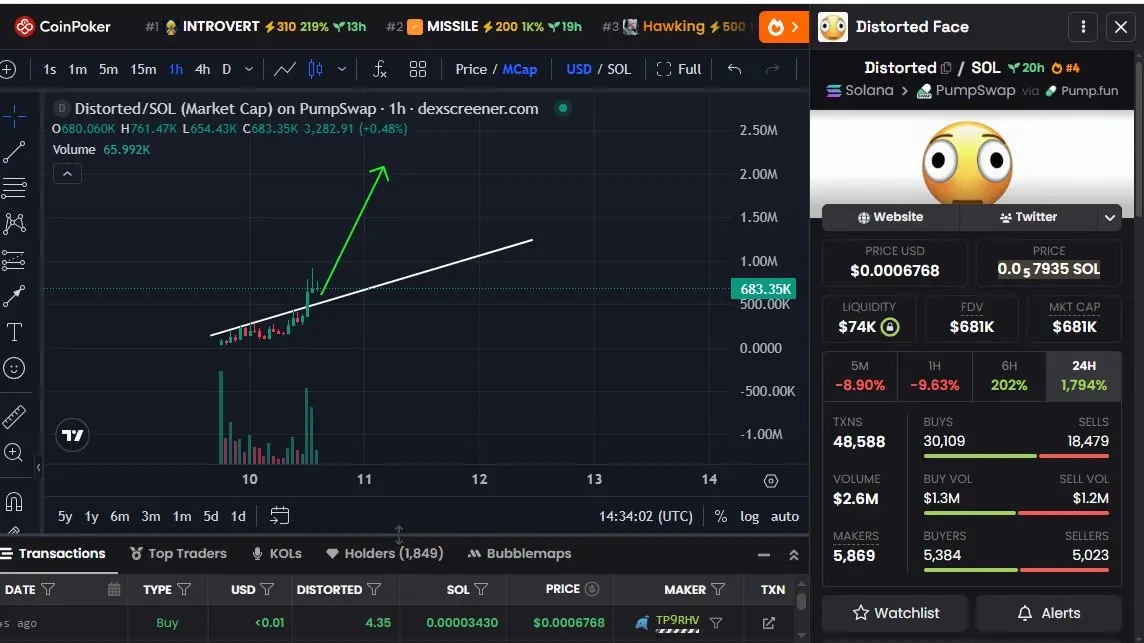Select the 24H stats tab

tap(1083, 376)
